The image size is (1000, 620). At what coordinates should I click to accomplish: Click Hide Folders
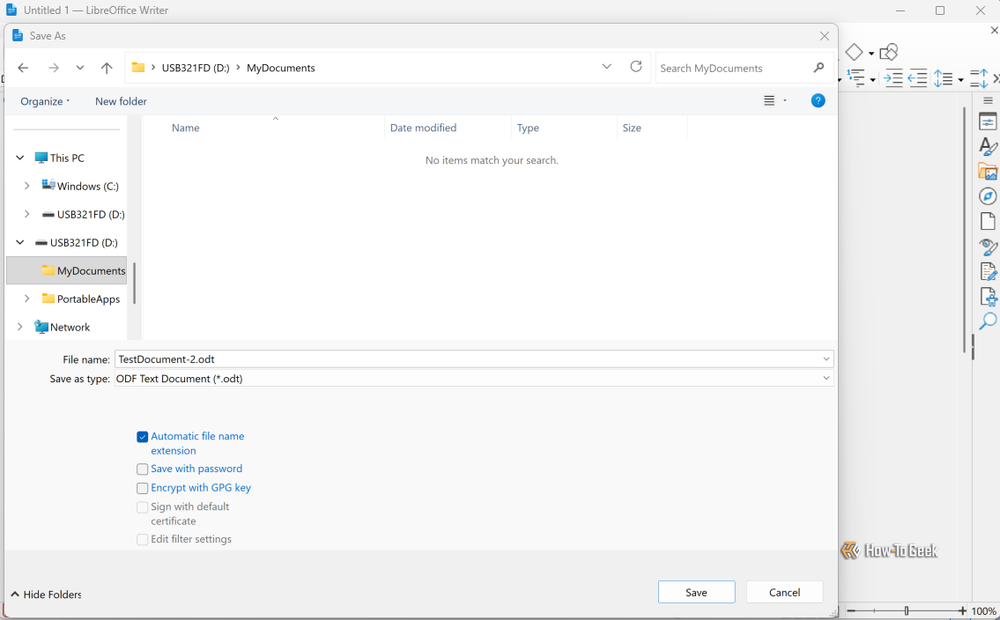[x=46, y=594]
